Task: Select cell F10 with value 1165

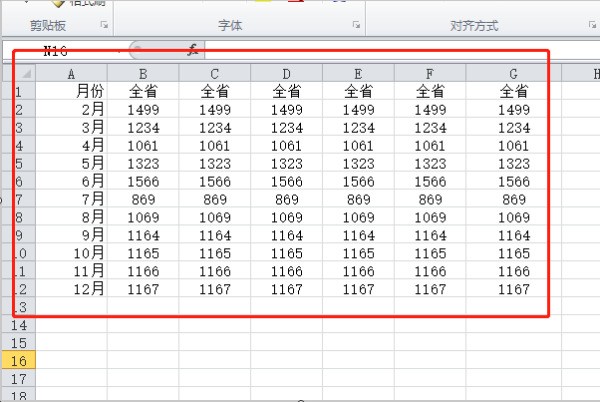Action: 429,254
